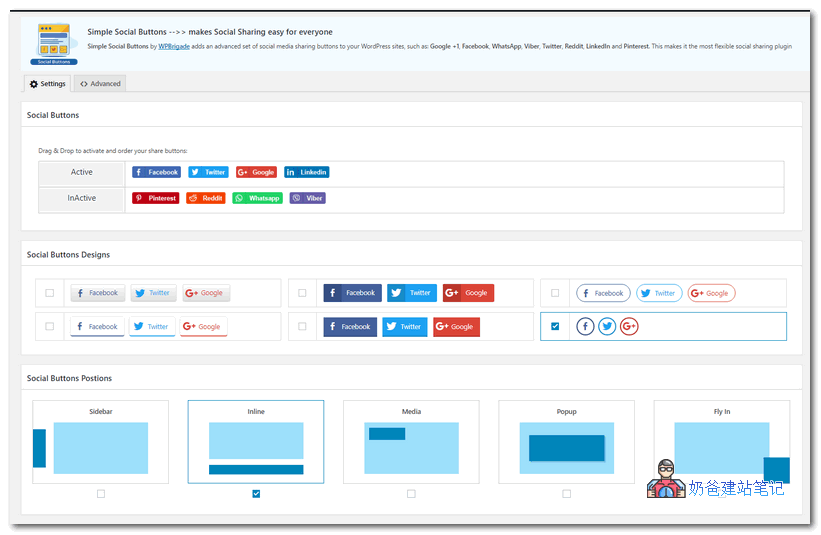821x535 pixels.
Task: Open the Settings tab
Action: (48, 84)
